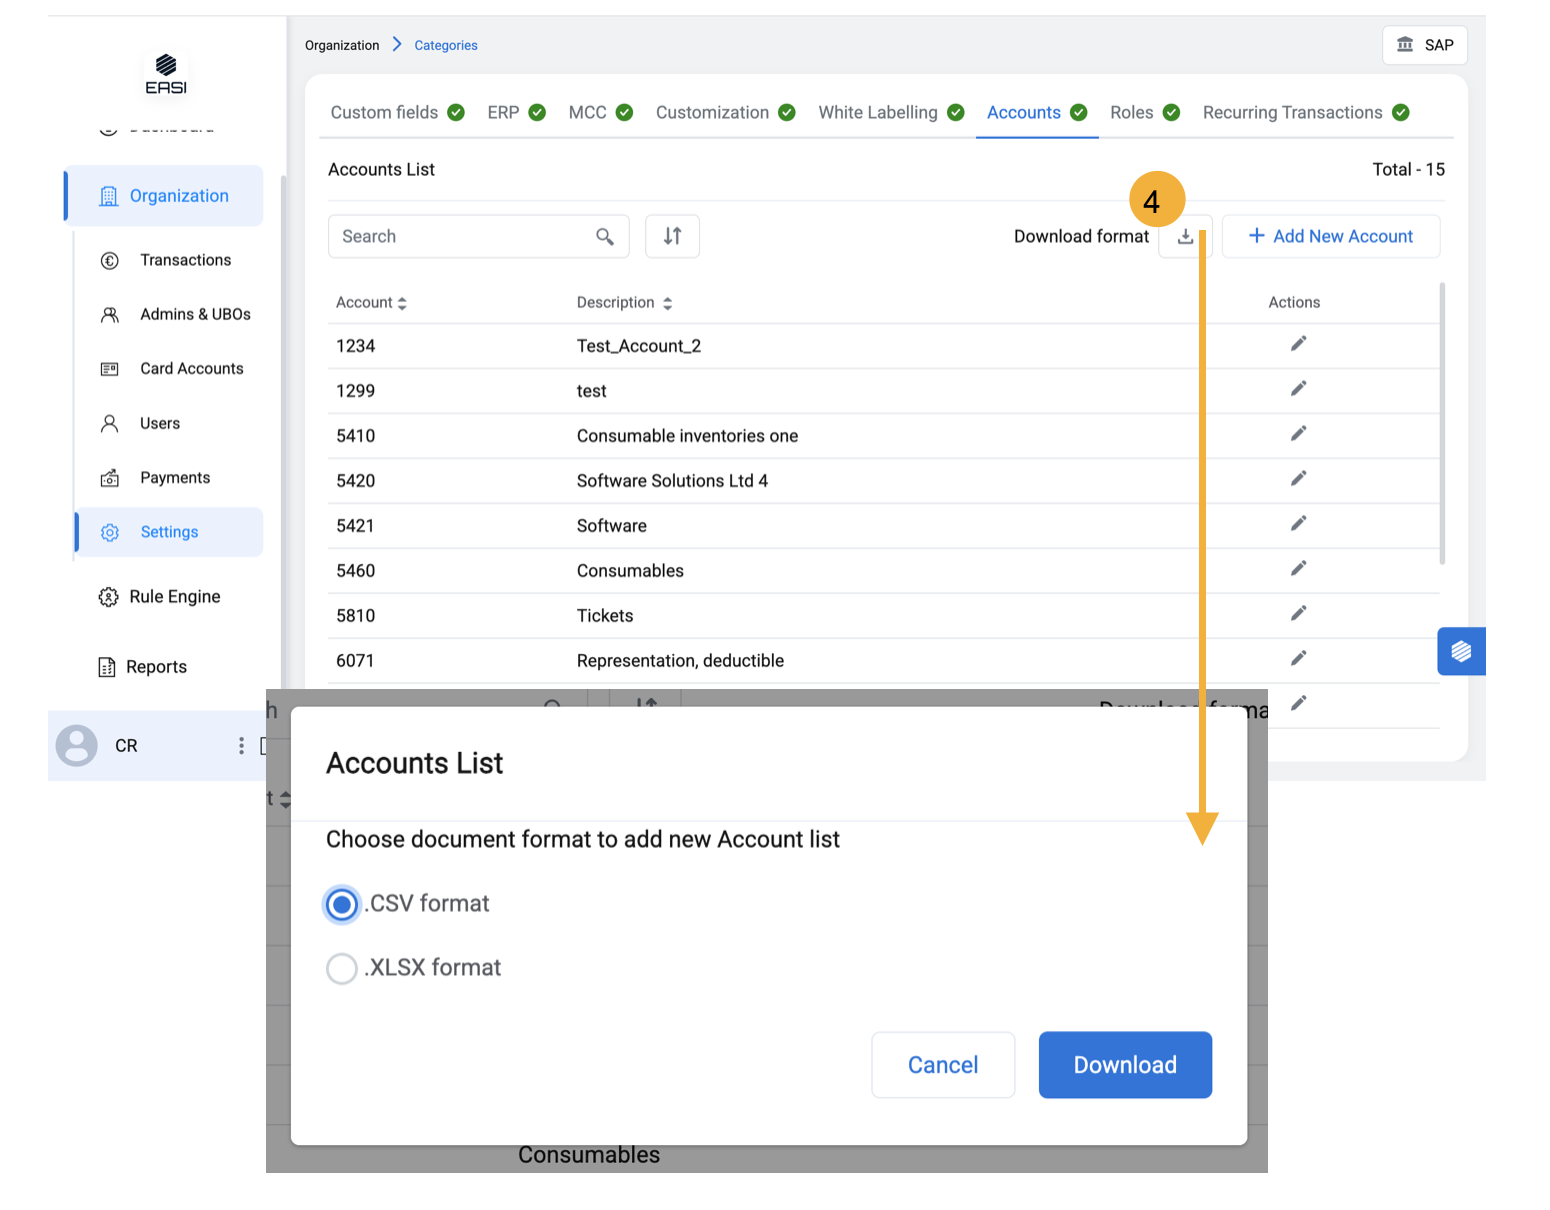Click Cancel in Accounts List dialog
The height and width of the screenshot is (1210, 1550).
point(942,1065)
